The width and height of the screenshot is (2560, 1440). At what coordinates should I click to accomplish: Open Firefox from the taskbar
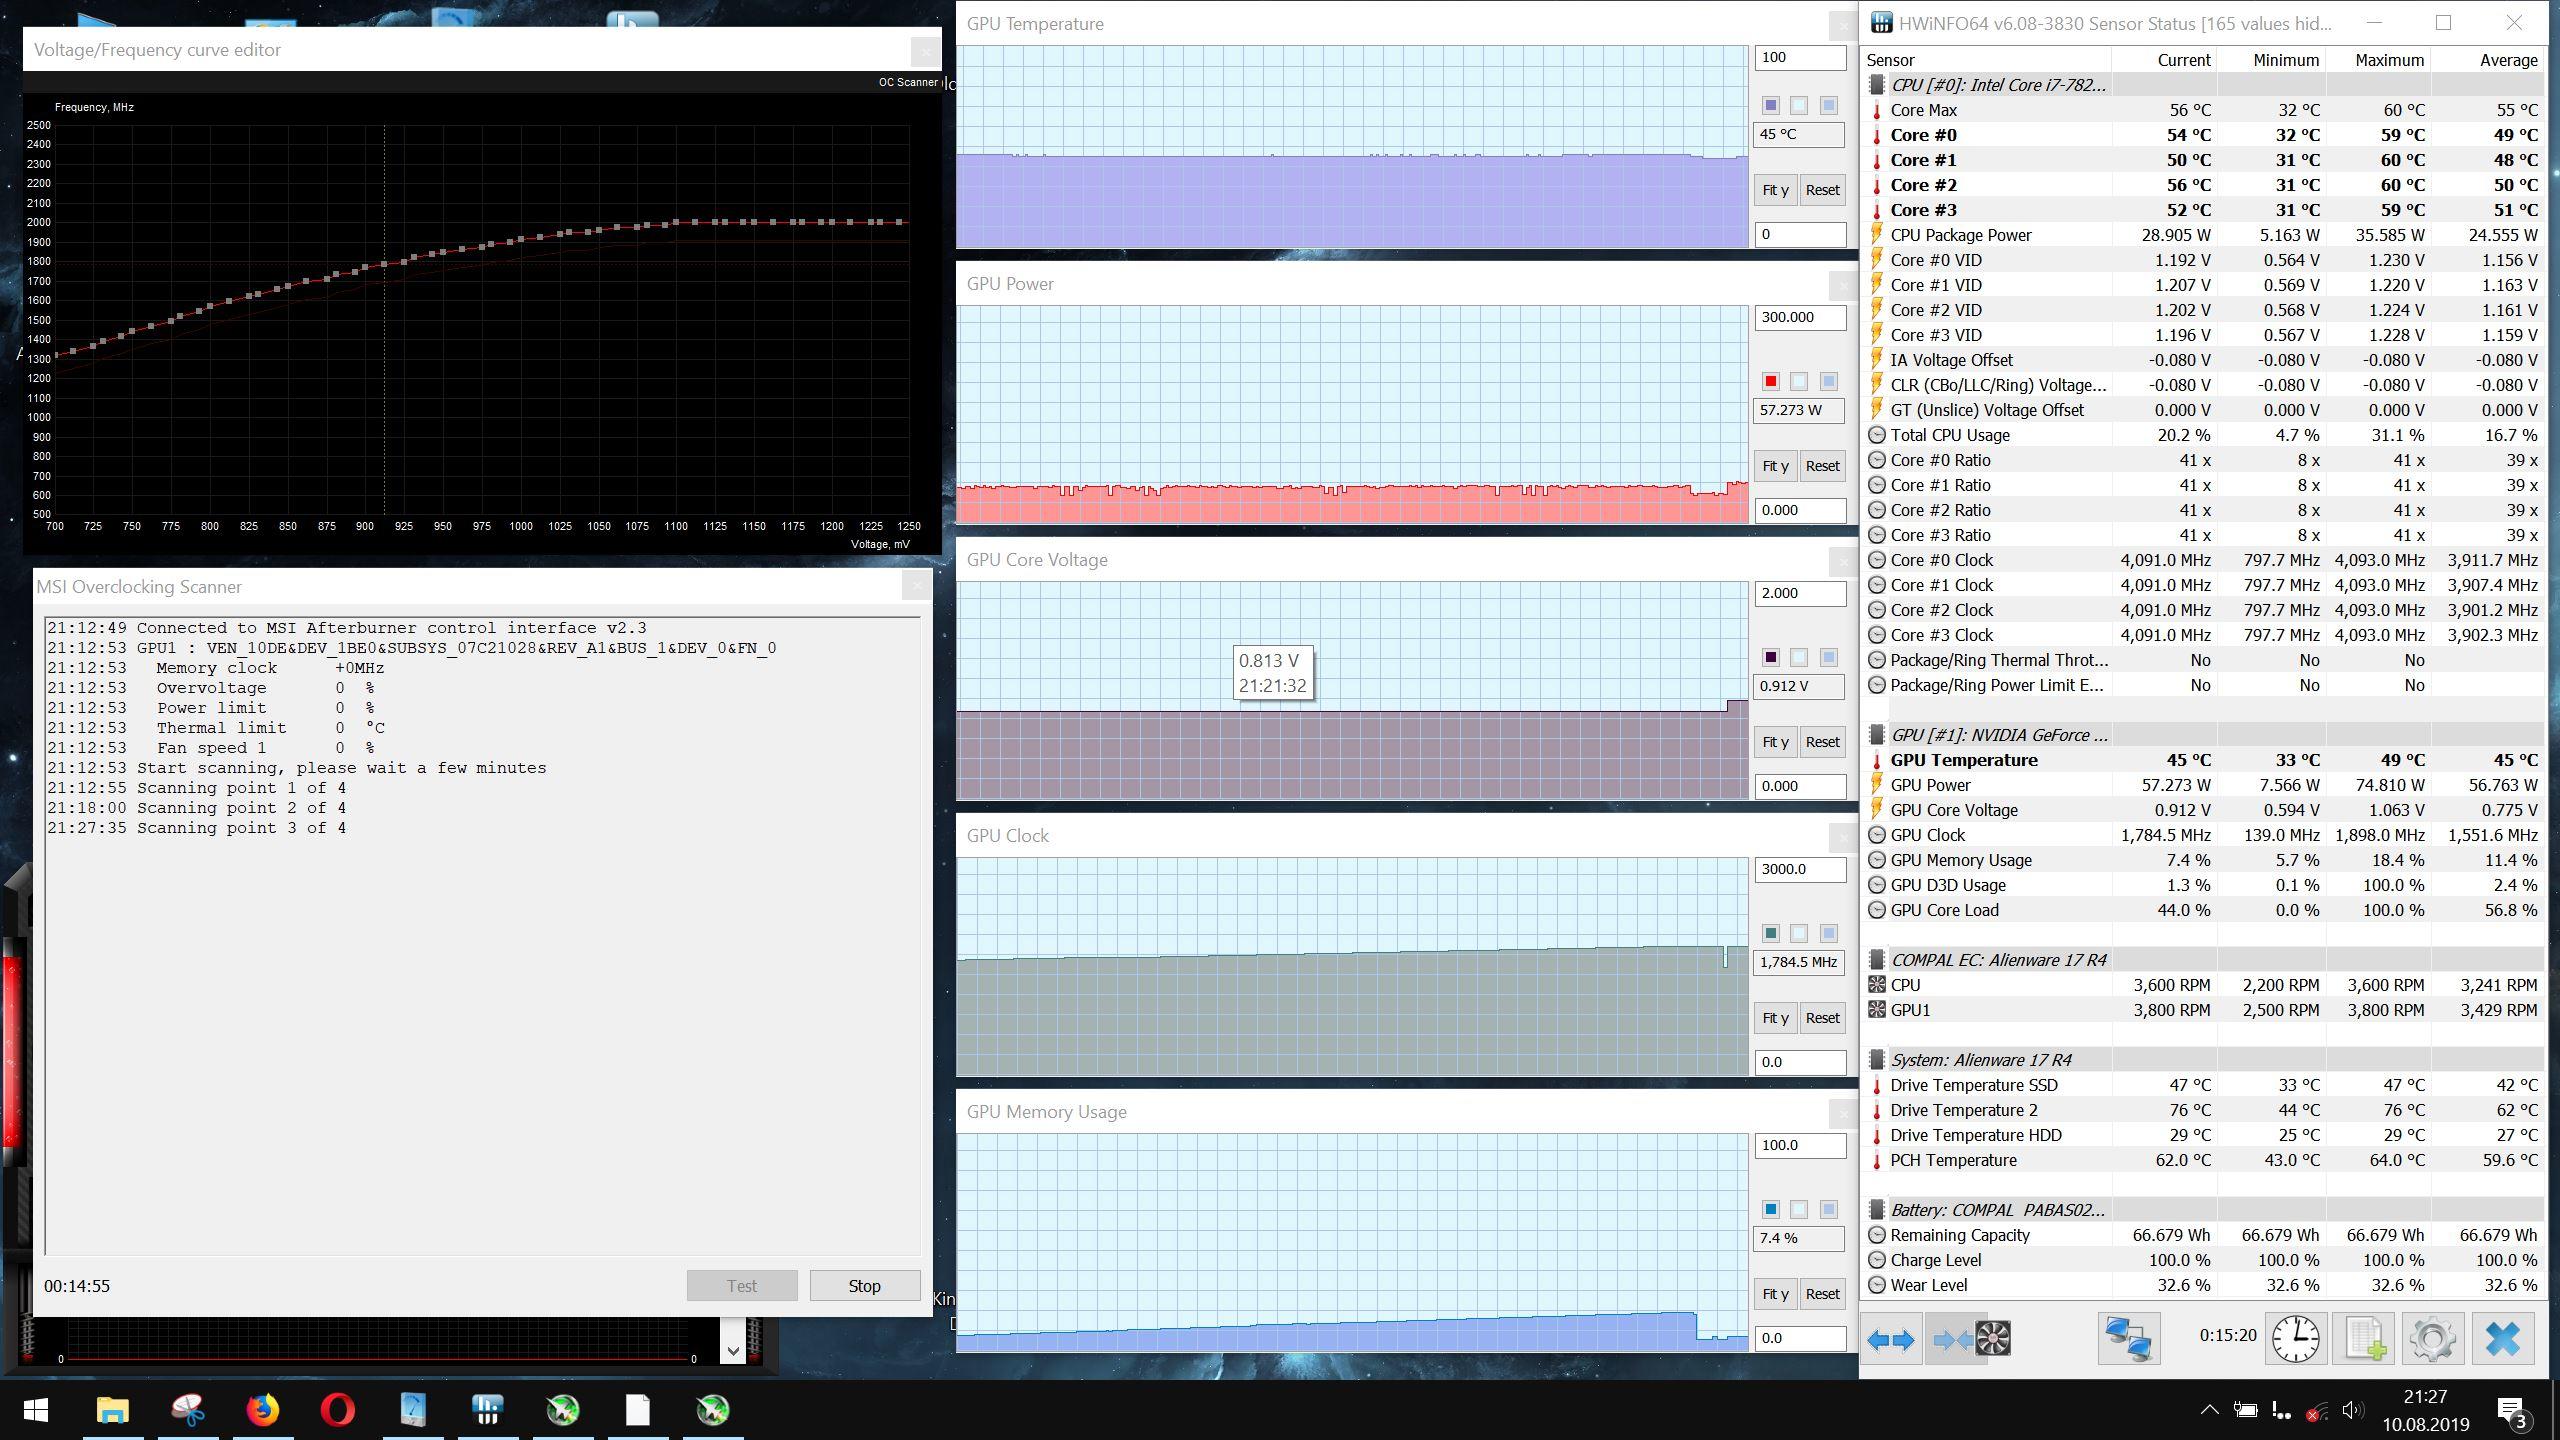pyautogui.click(x=263, y=1410)
